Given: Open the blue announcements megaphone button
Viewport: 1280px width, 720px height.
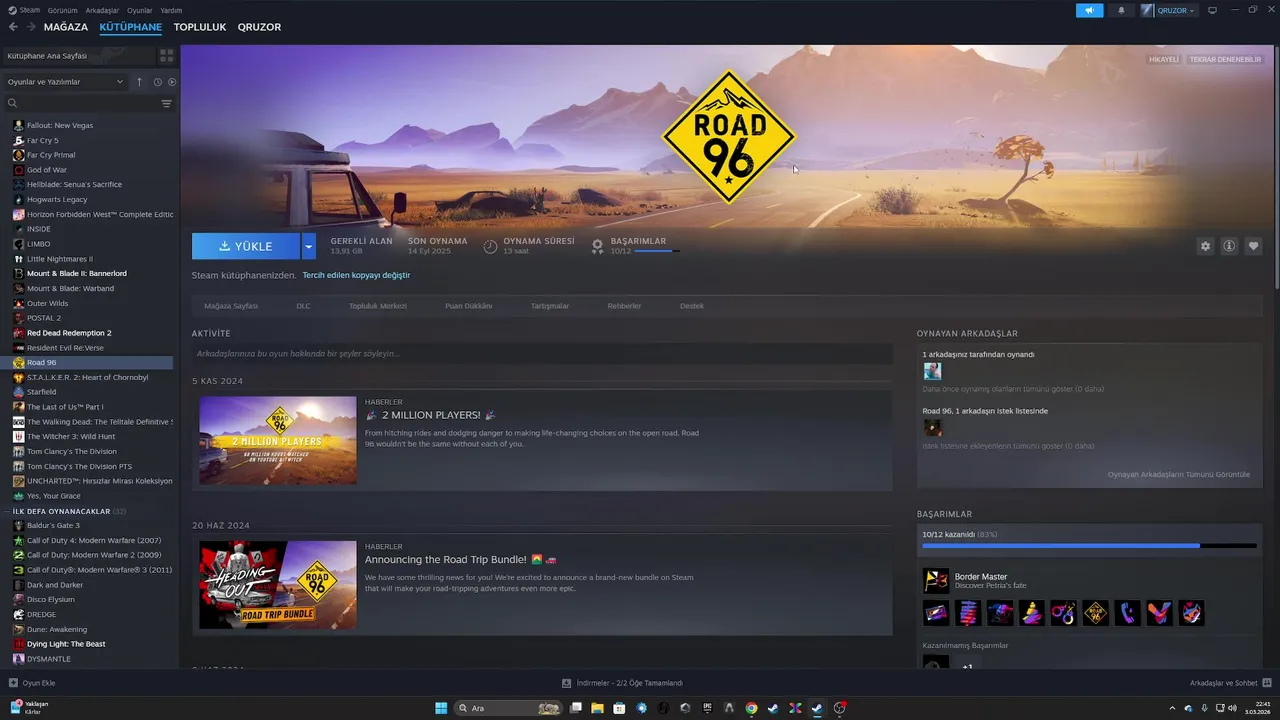Looking at the screenshot, I should (x=1089, y=10).
